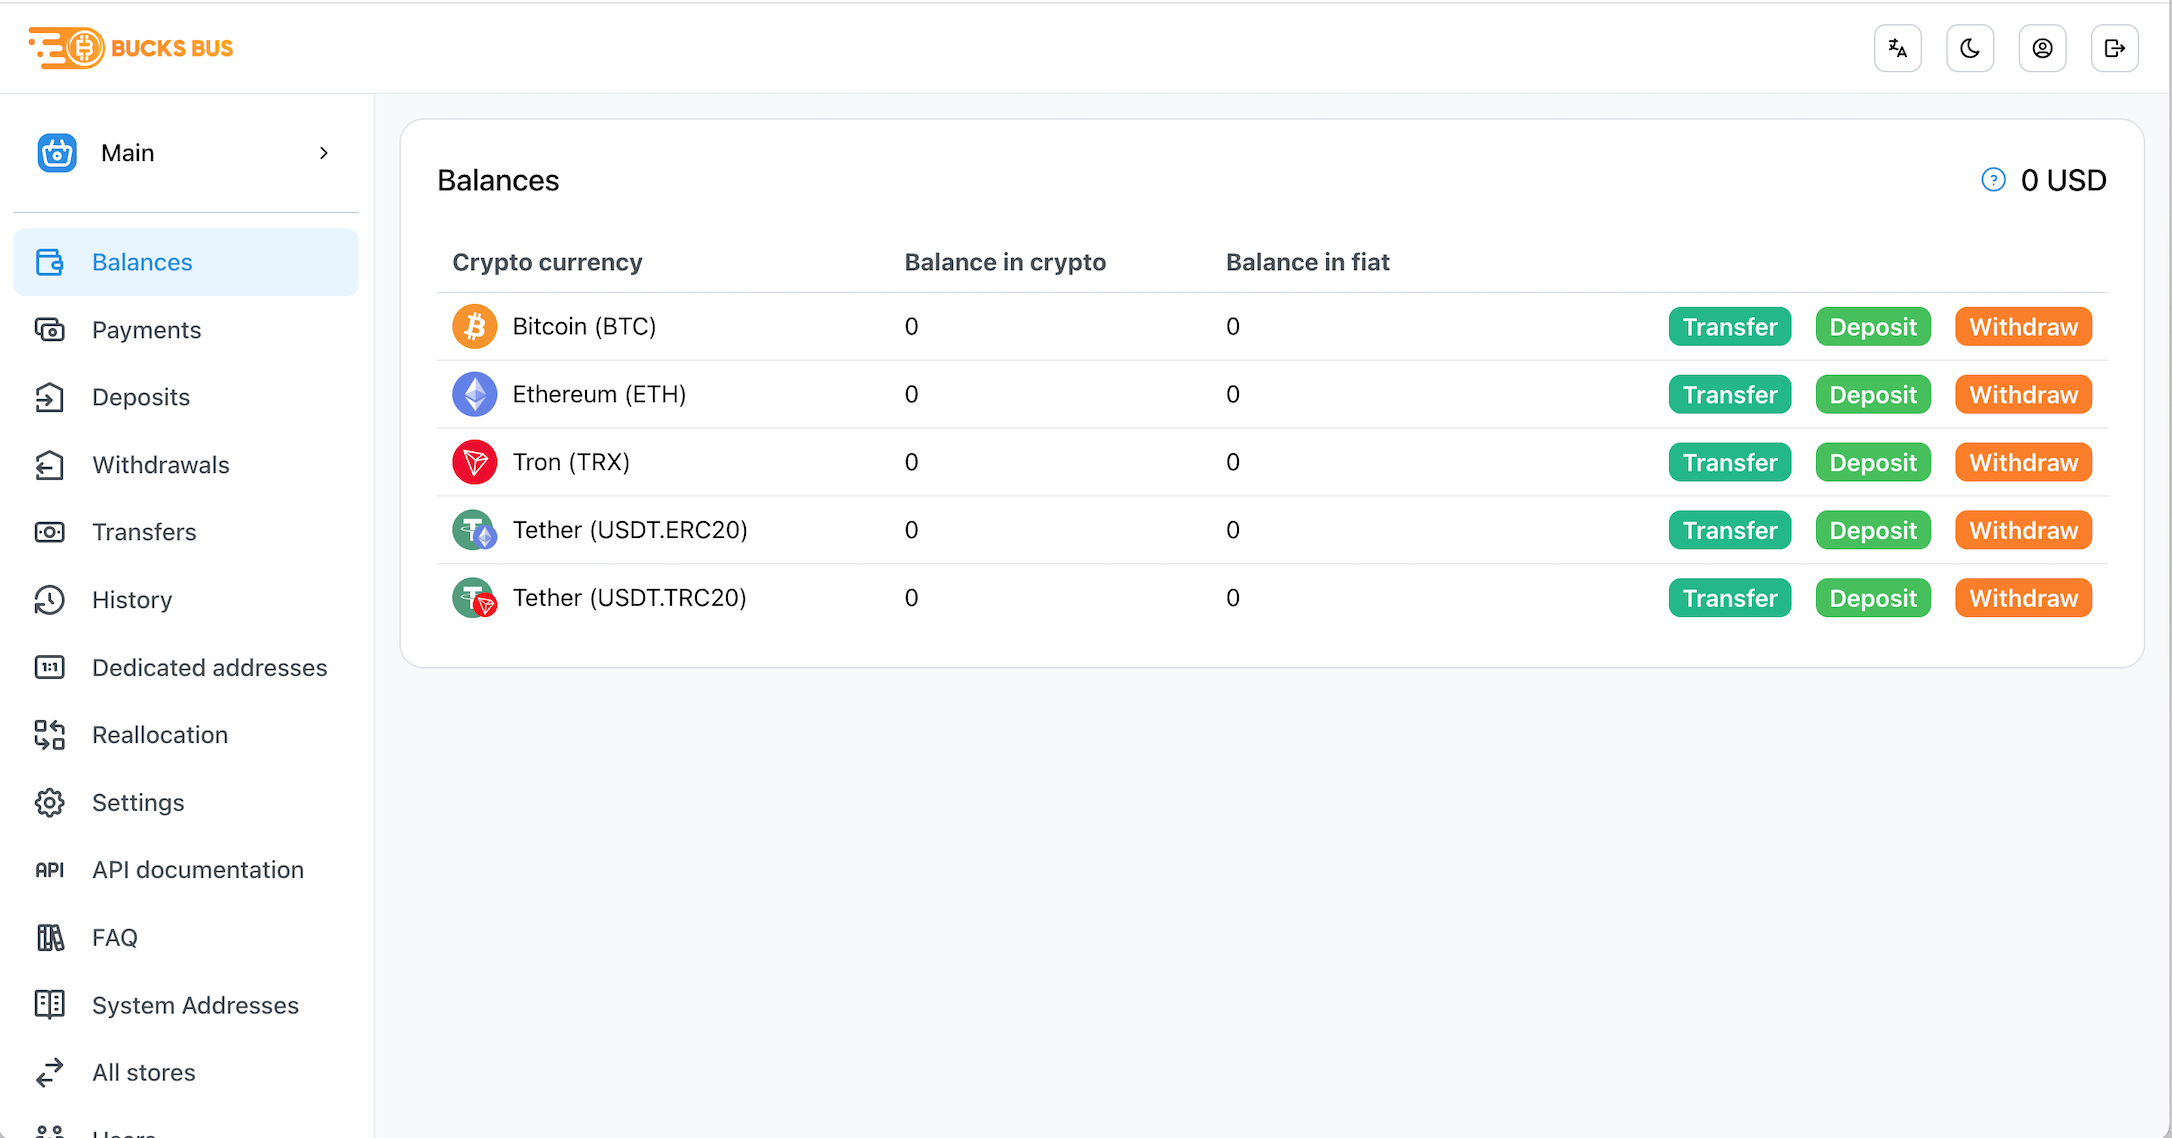2172x1138 pixels.
Task: Click Deposit for Tron (TRX)
Action: (1872, 462)
